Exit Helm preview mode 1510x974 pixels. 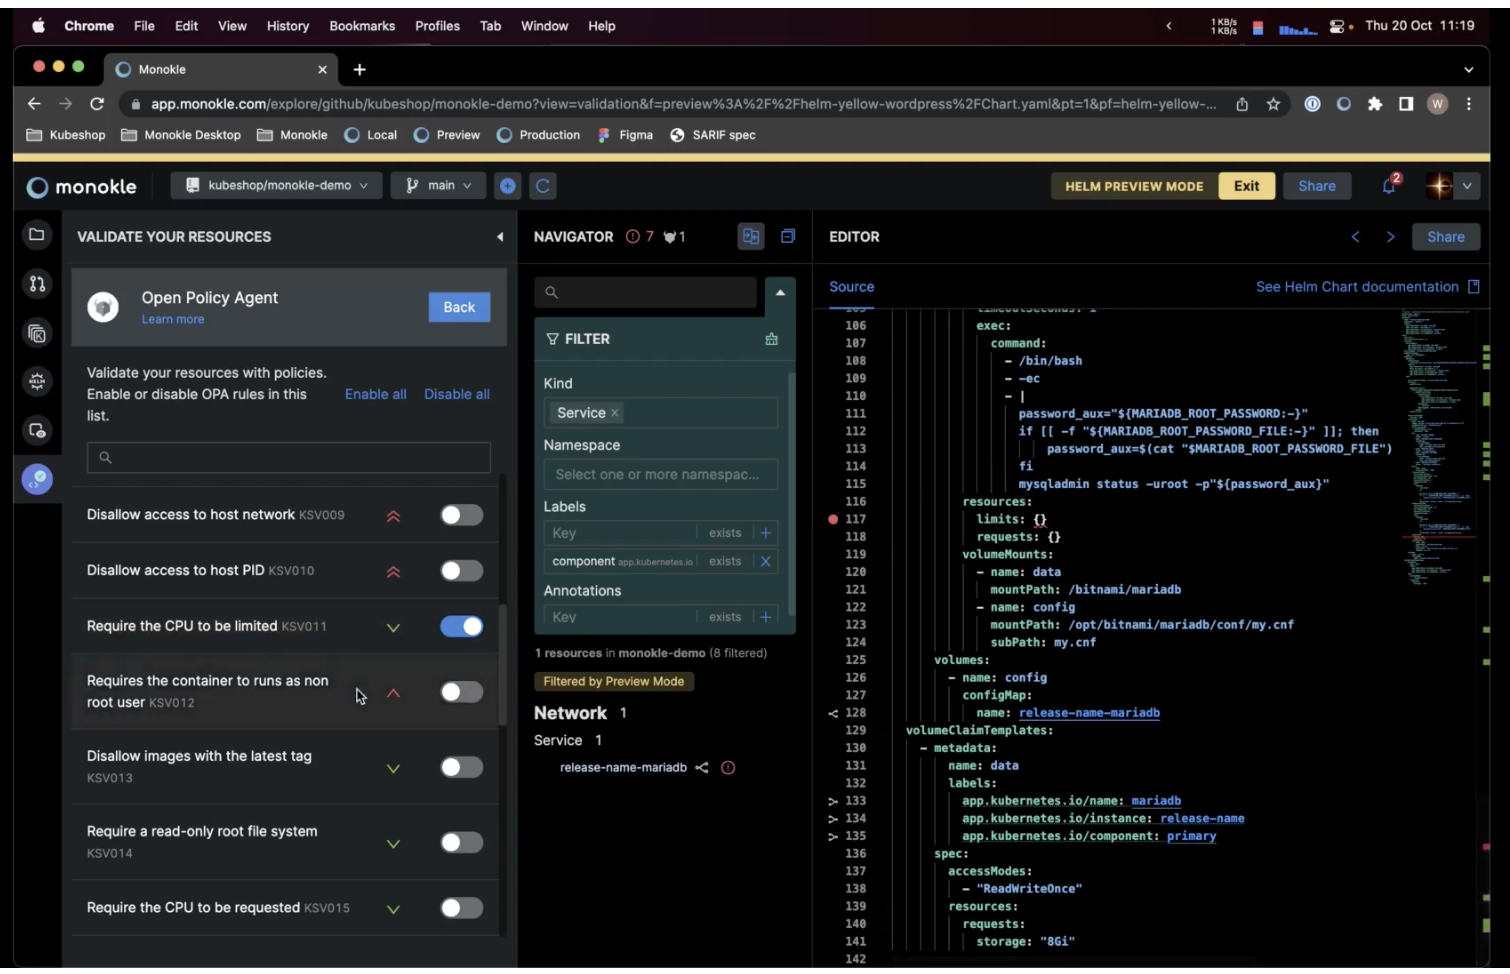(1246, 186)
